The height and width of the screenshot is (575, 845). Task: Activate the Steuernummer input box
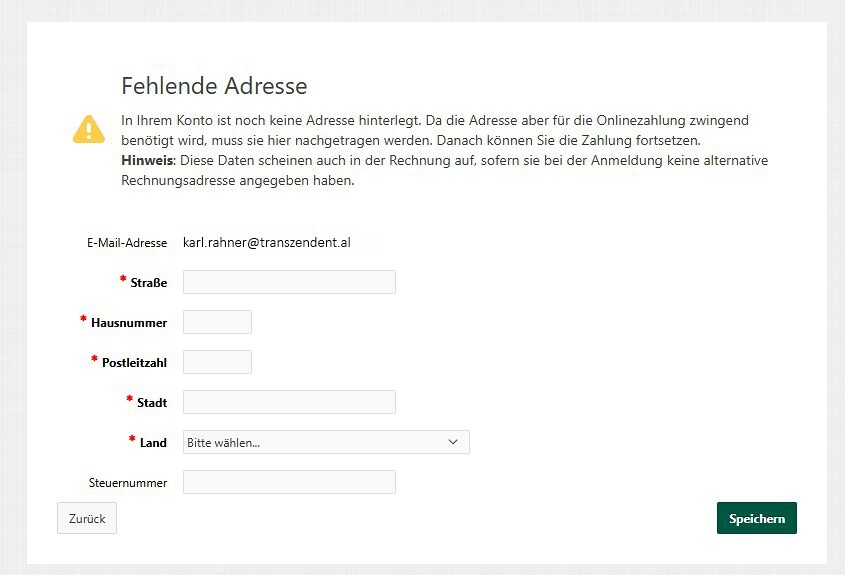tap(289, 482)
